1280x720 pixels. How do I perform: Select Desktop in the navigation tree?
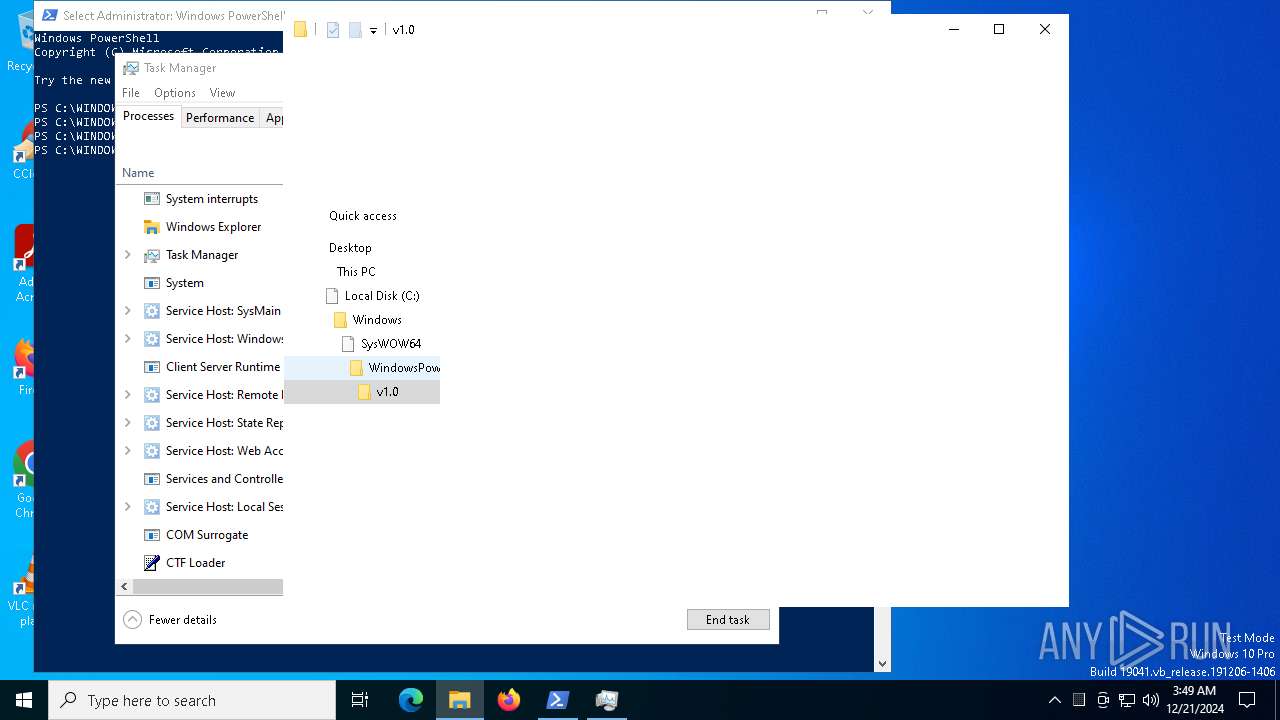point(350,248)
